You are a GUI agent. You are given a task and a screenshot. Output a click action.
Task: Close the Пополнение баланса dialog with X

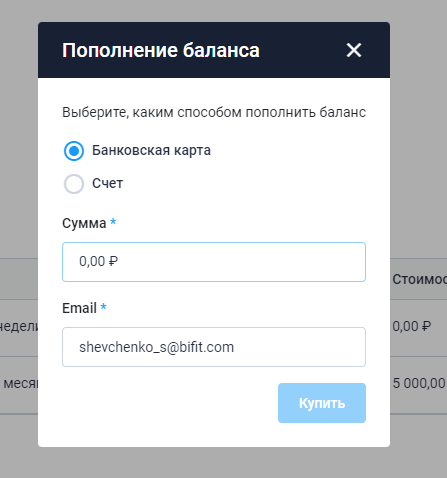[354, 50]
